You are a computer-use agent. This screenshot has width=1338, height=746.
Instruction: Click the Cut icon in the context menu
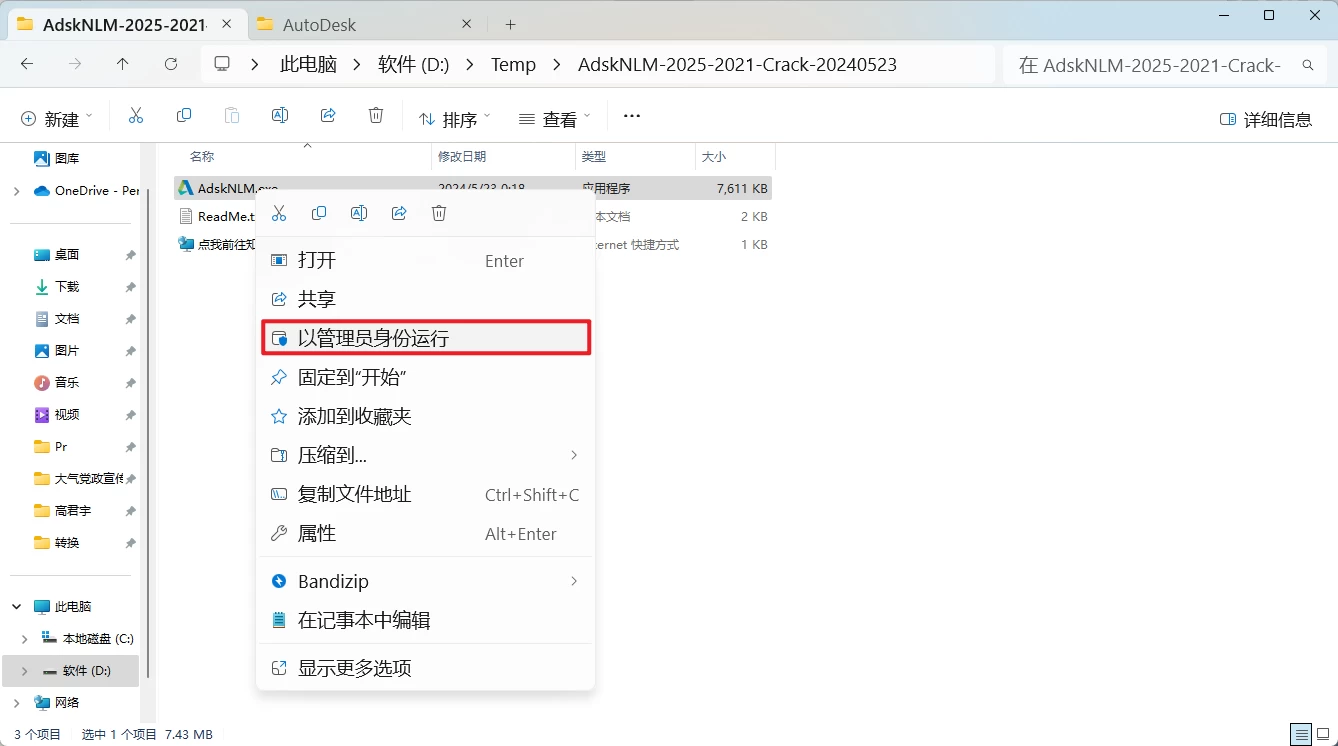pyautogui.click(x=279, y=213)
